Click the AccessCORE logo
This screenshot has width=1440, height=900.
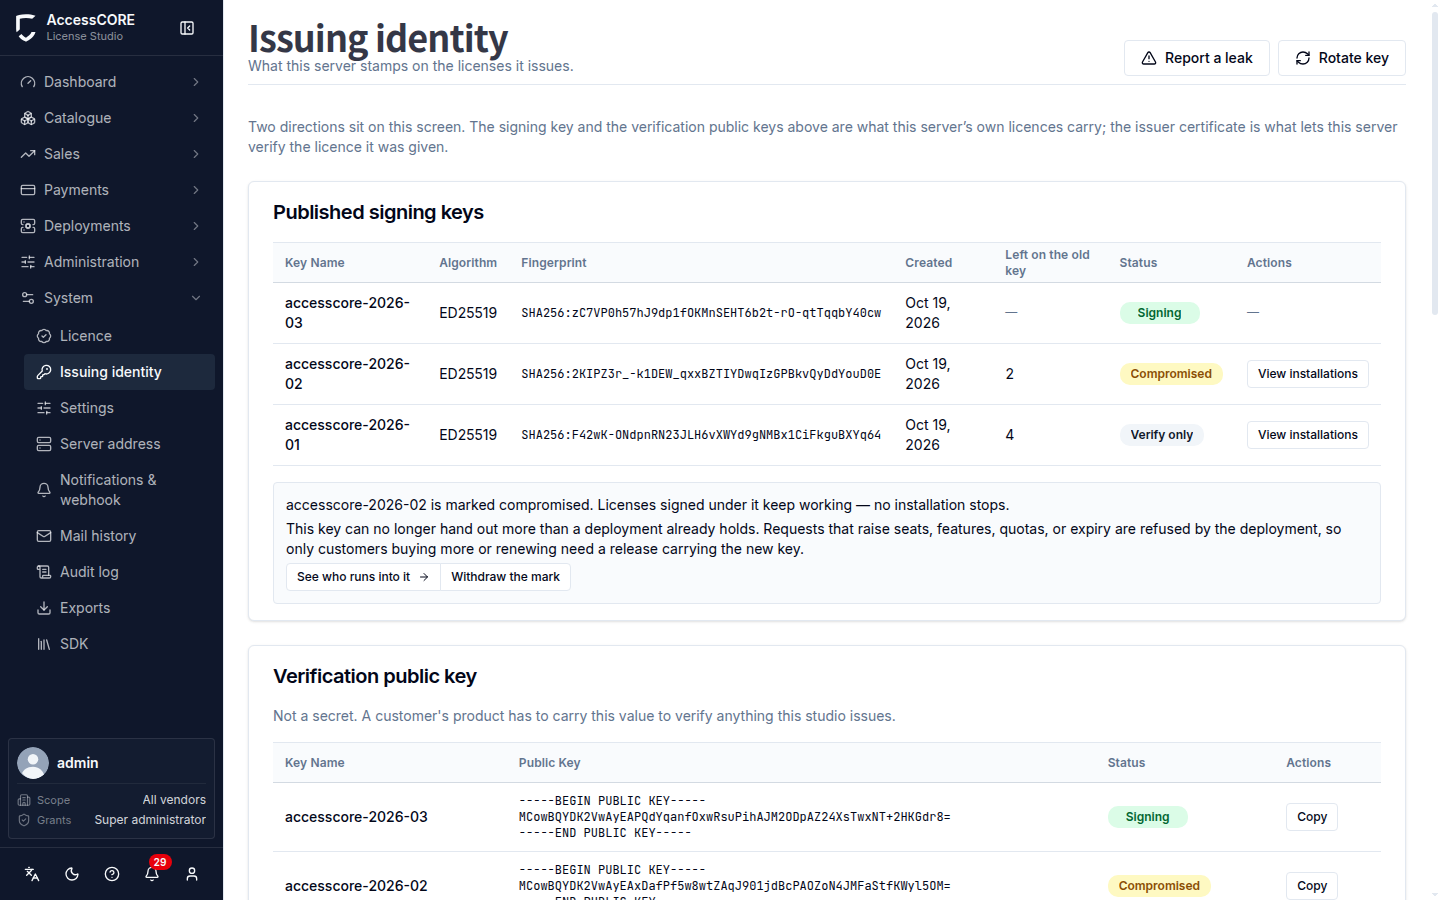coord(26,28)
